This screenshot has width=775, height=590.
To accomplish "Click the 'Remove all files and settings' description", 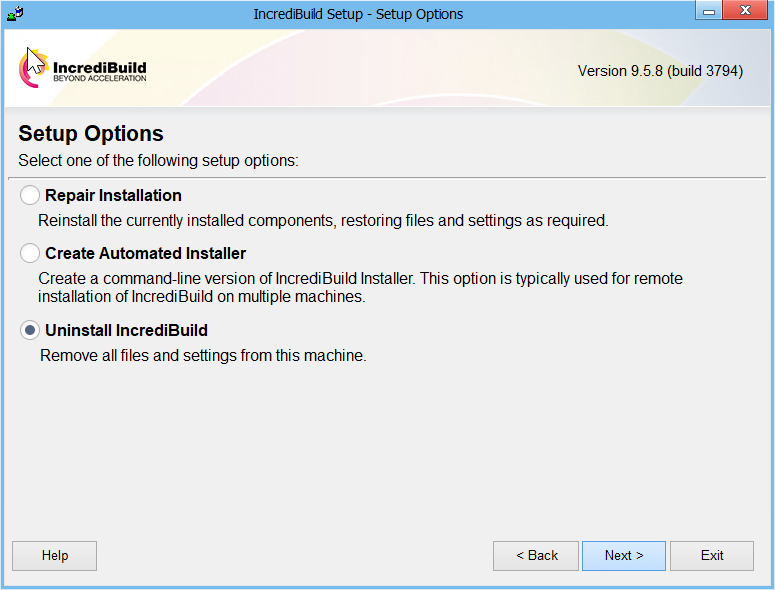I will 203,355.
